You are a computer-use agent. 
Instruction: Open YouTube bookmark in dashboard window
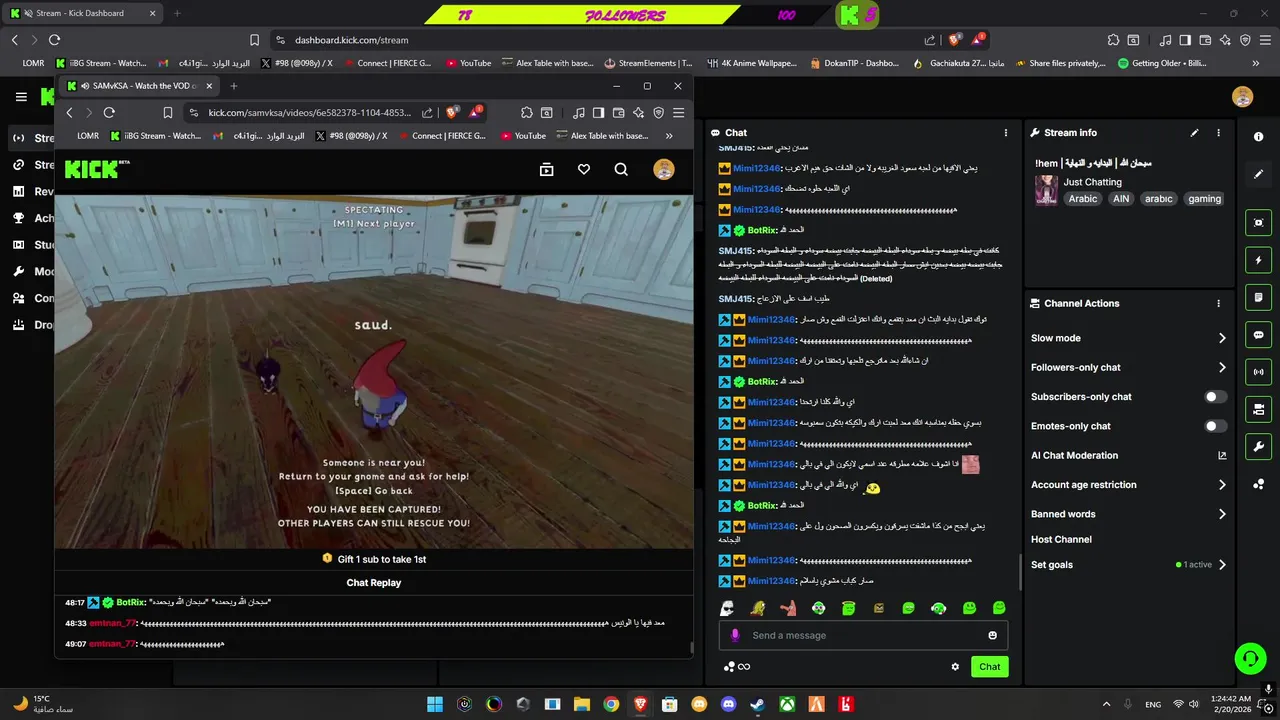[x=468, y=63]
